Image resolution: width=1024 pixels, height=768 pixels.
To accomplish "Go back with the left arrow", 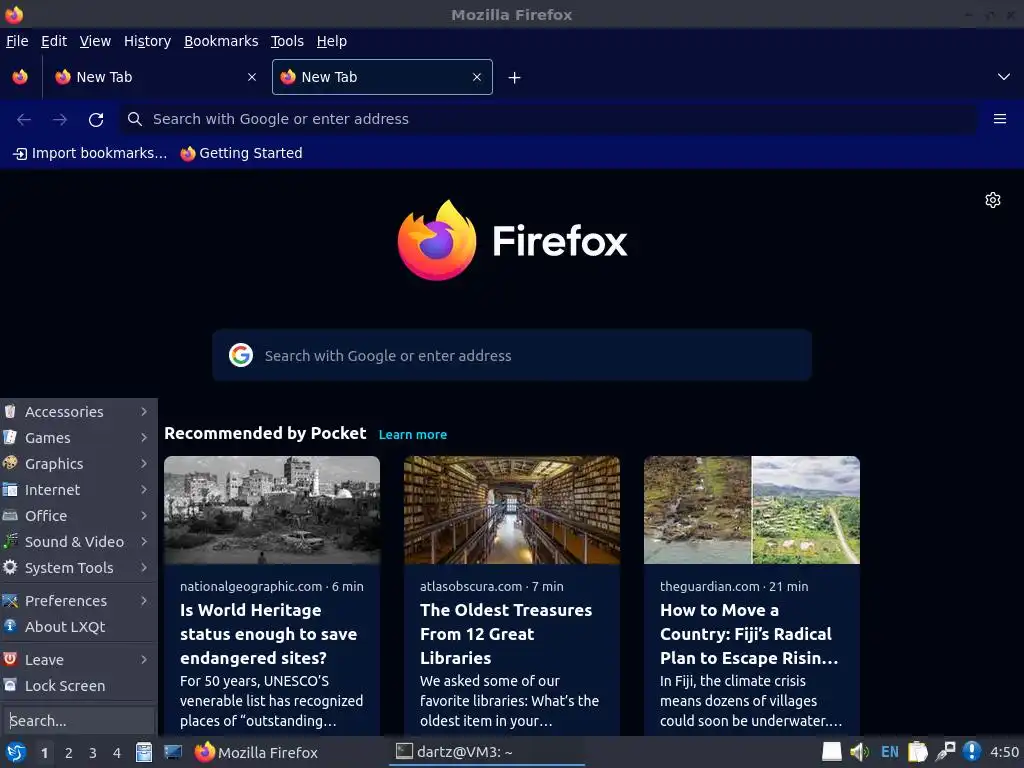I will [x=24, y=120].
